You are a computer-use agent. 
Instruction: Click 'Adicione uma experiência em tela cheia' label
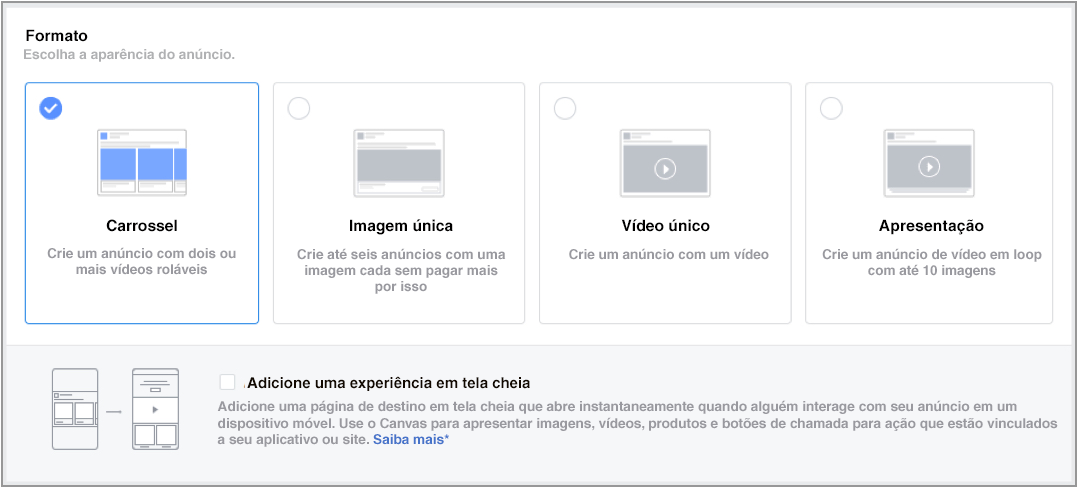click(389, 382)
